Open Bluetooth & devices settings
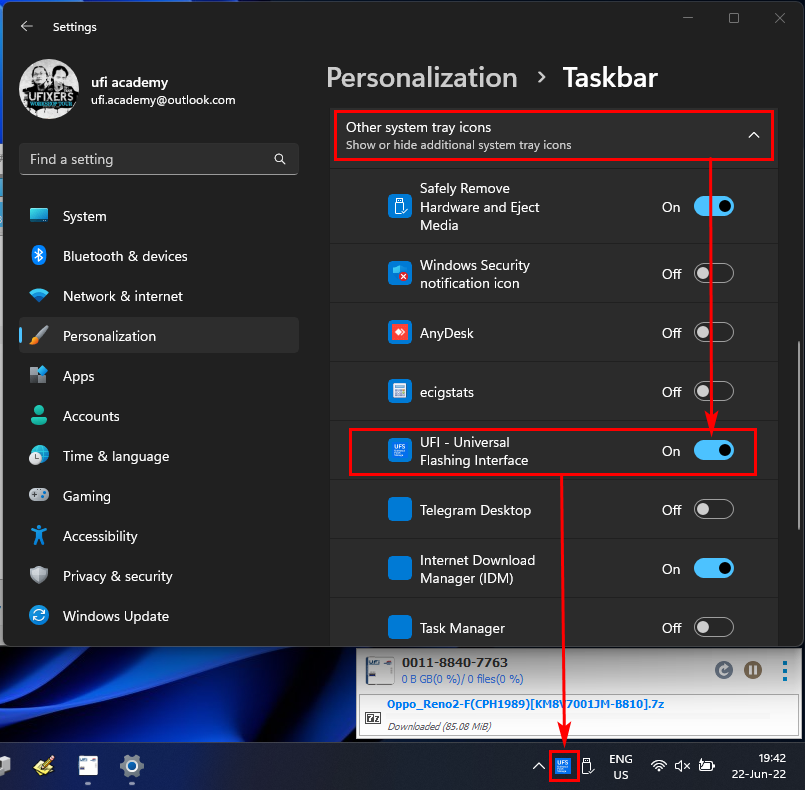The image size is (805, 790). point(159,256)
